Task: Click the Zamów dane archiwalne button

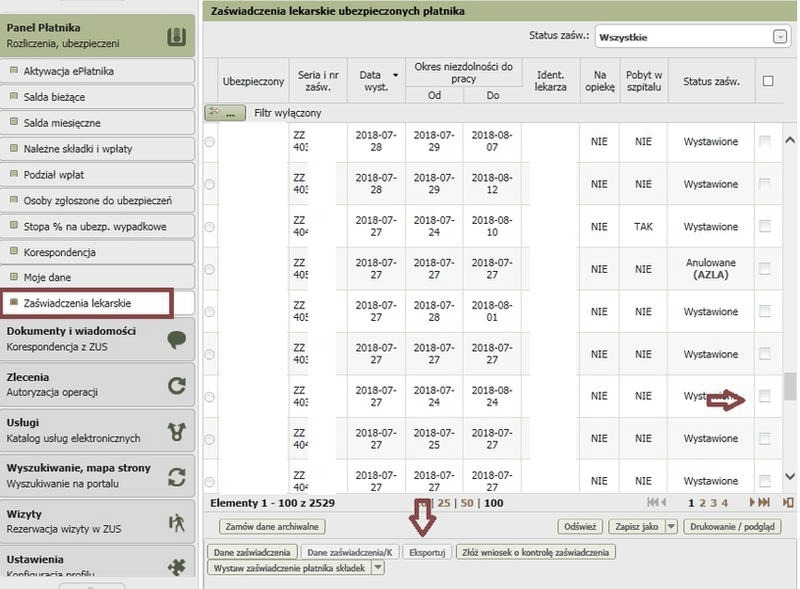Action: click(x=272, y=526)
